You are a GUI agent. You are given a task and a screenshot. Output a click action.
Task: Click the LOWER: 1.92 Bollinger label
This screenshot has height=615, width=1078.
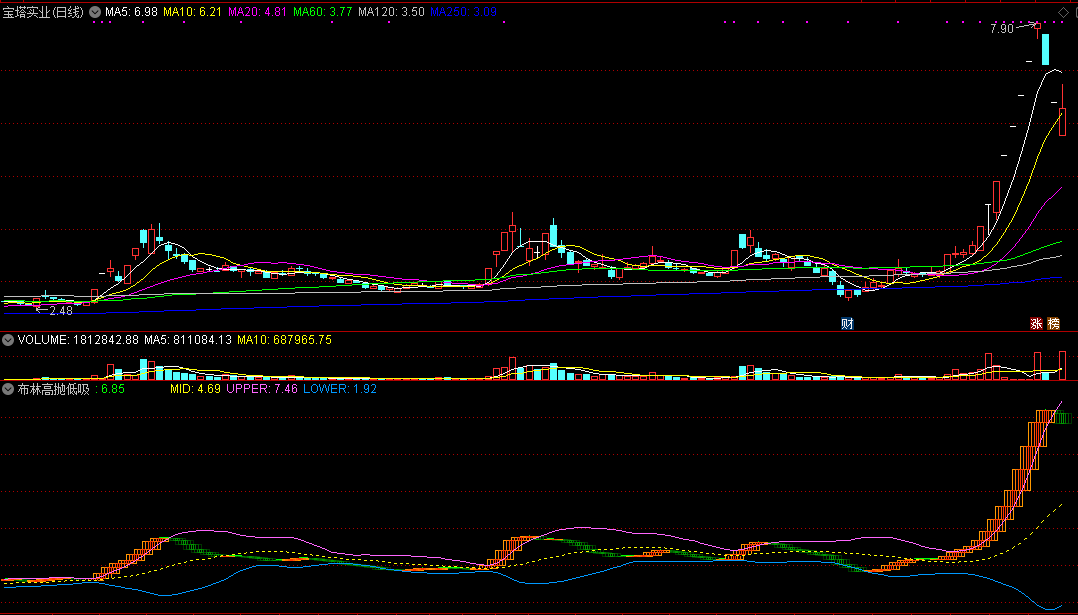(x=340, y=389)
